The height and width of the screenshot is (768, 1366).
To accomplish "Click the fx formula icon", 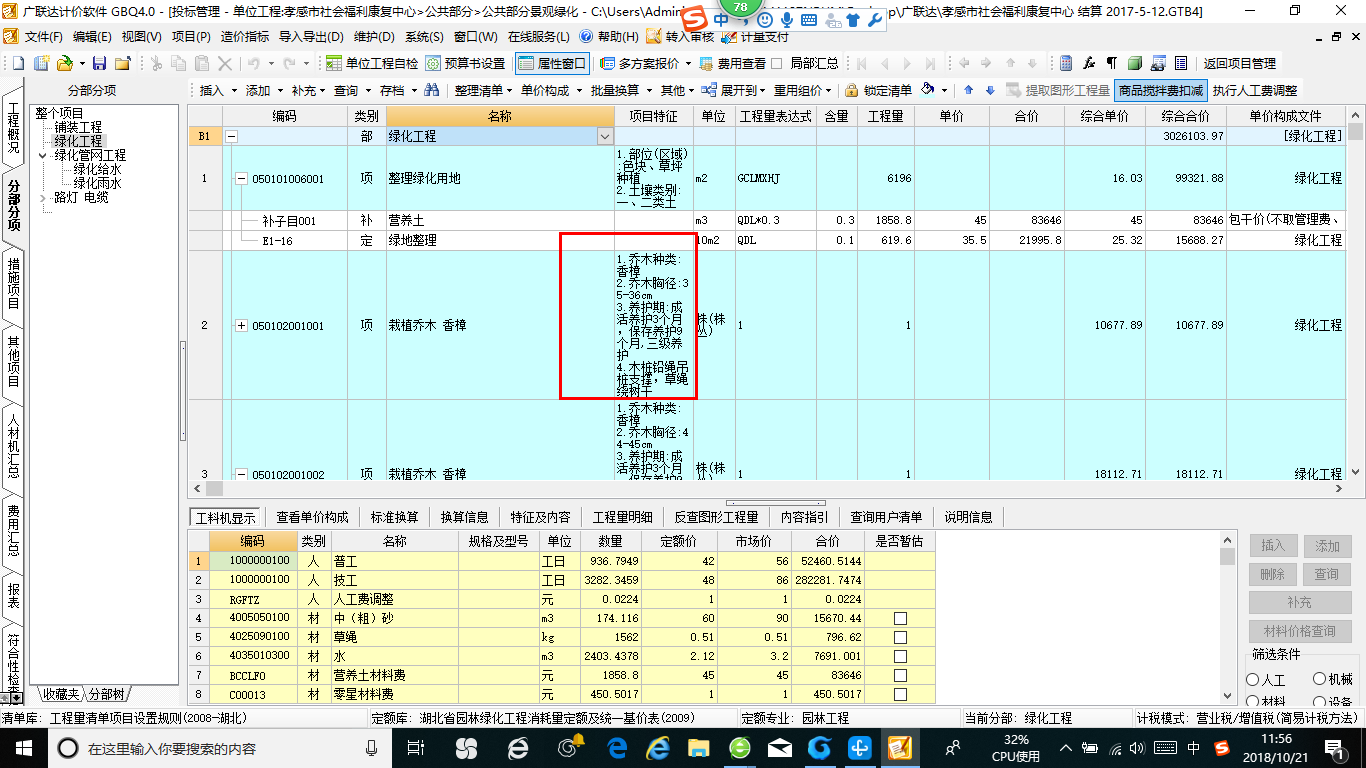I will pyautogui.click(x=1089, y=63).
